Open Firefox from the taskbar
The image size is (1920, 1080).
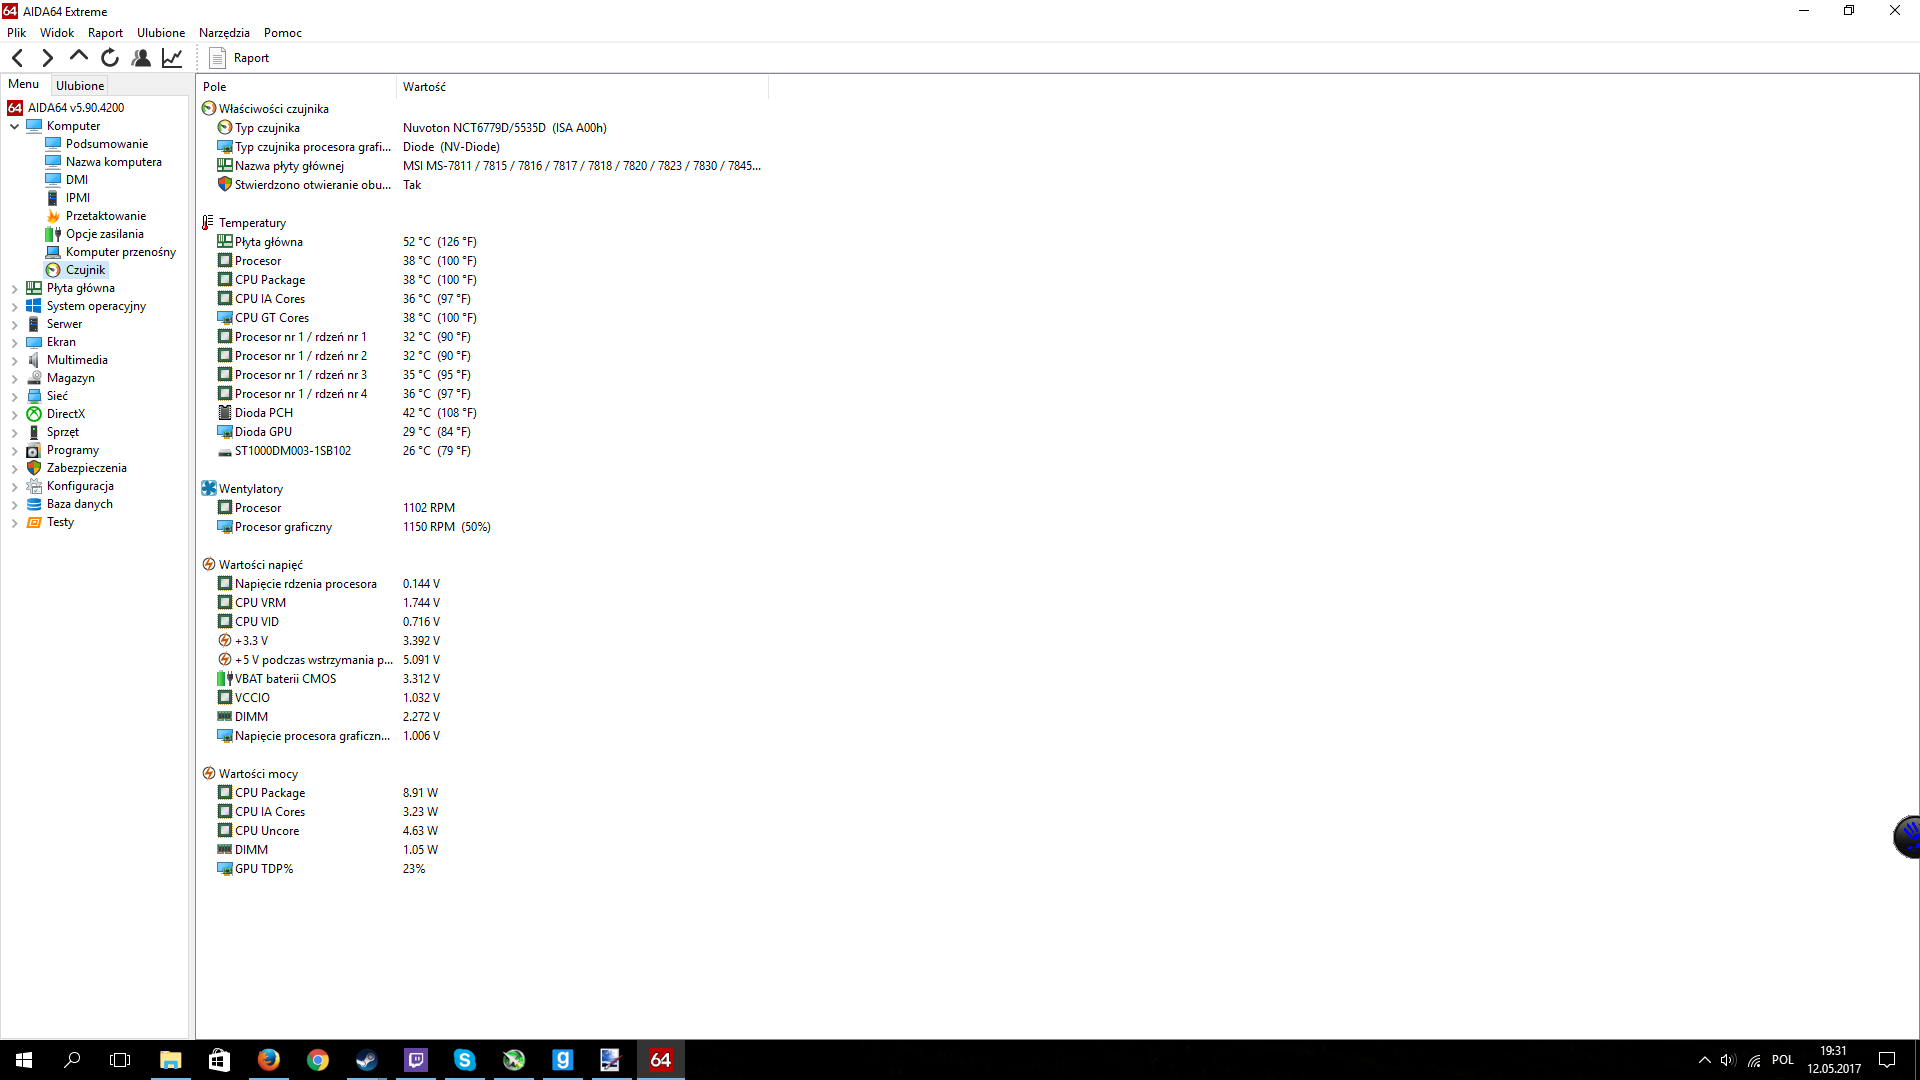tap(268, 1060)
